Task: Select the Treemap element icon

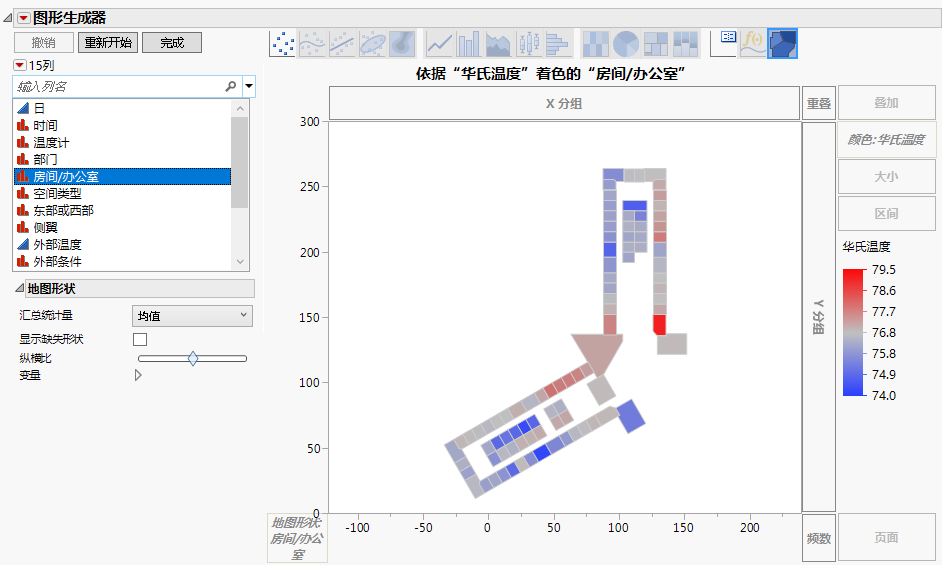Action: pyautogui.click(x=655, y=43)
